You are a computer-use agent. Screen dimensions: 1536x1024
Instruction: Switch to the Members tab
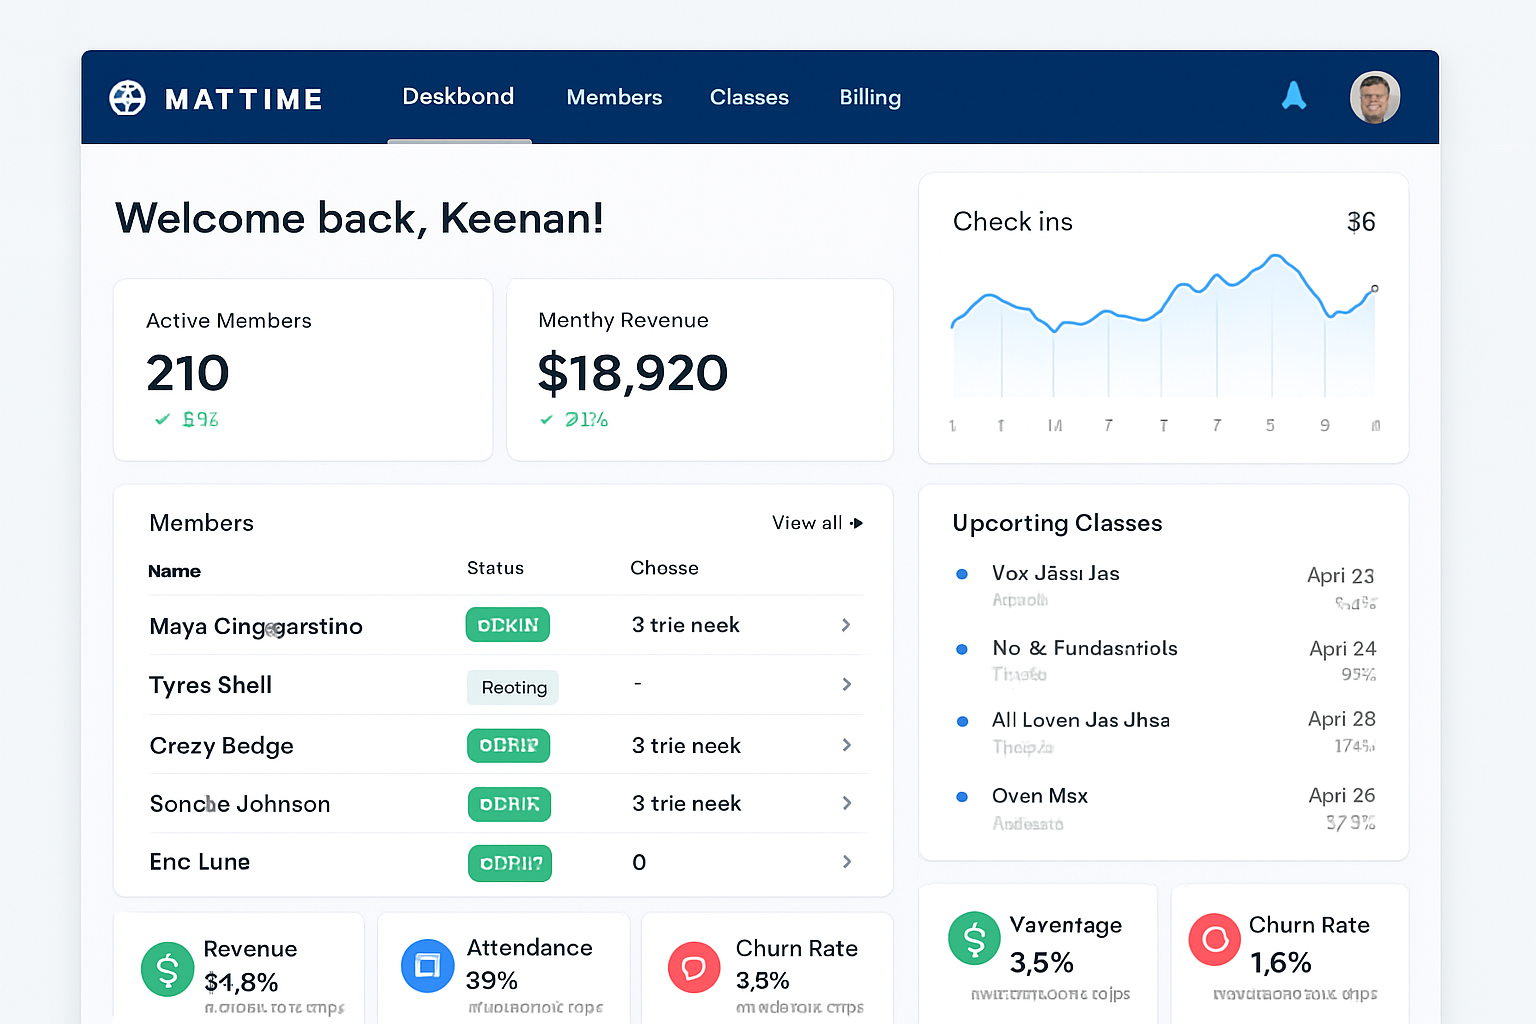coord(614,97)
